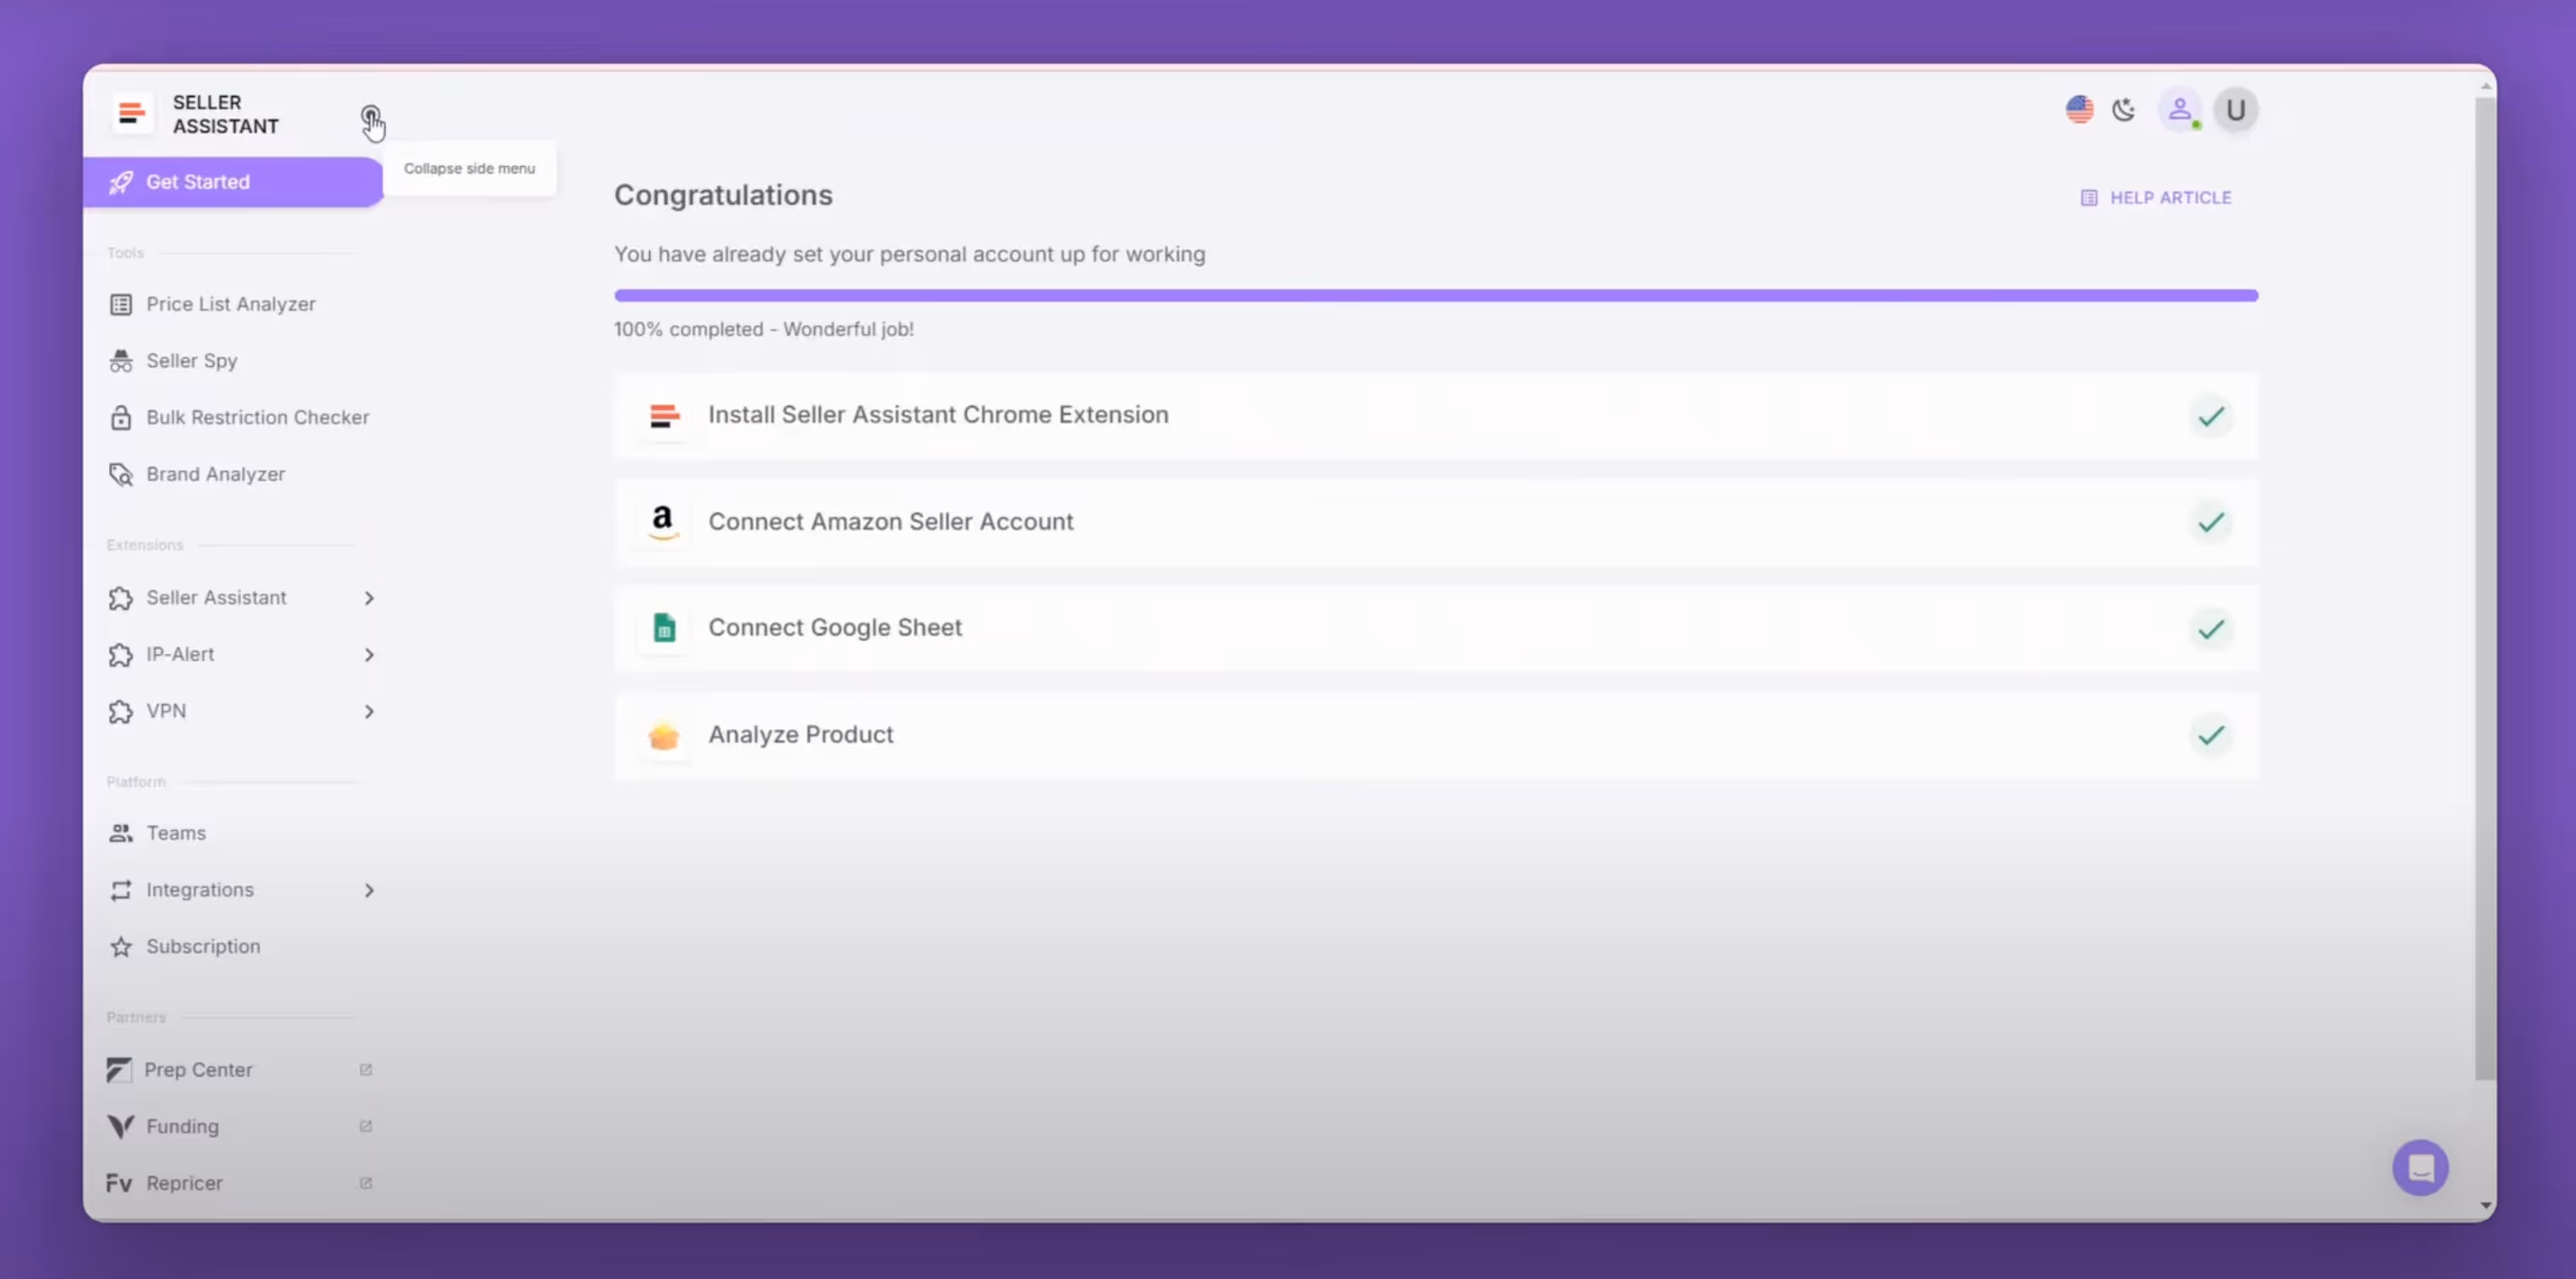The width and height of the screenshot is (2576, 1279).
Task: Open the user profile person icon
Action: pos(2179,109)
